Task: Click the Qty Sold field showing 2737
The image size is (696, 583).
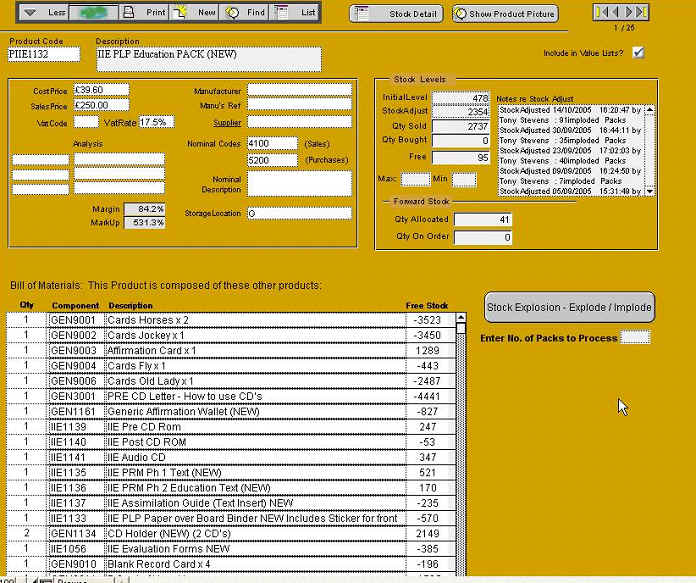Action: (x=461, y=127)
